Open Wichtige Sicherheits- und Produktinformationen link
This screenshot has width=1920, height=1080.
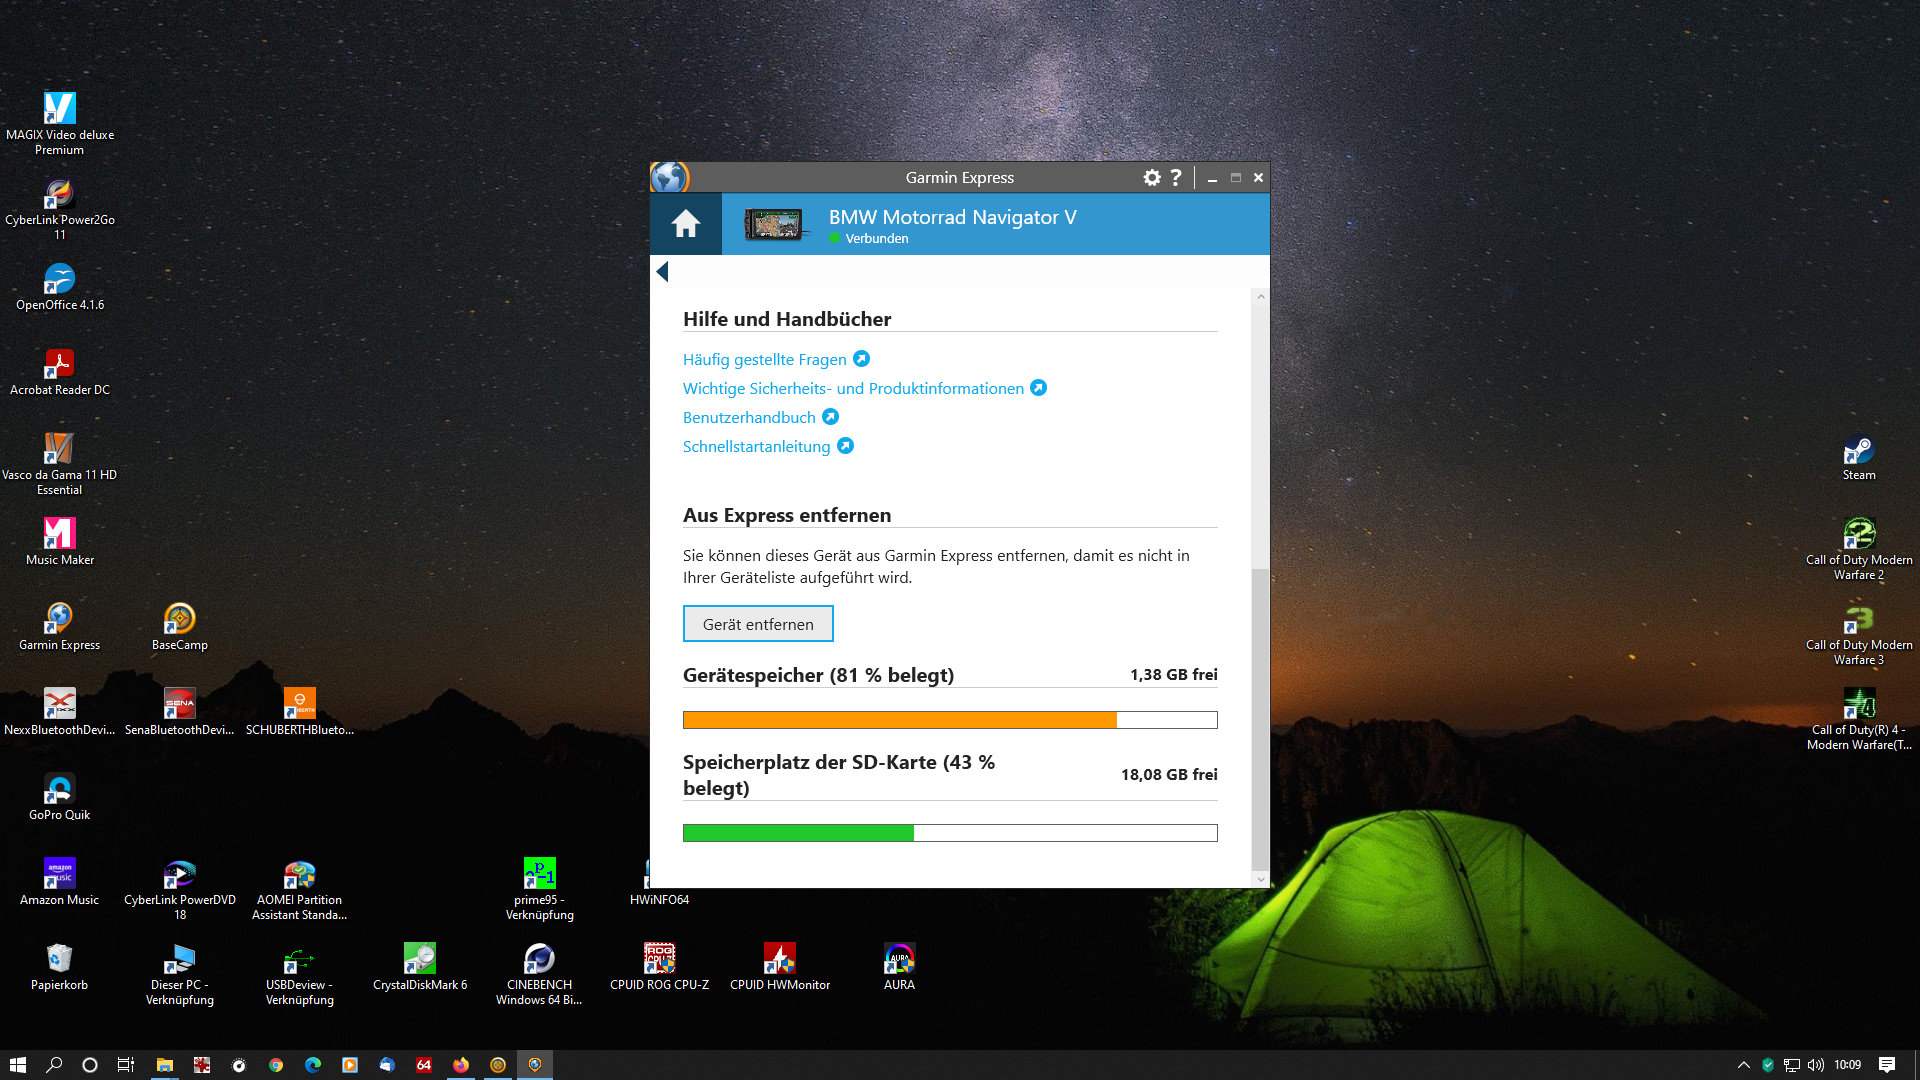click(853, 388)
